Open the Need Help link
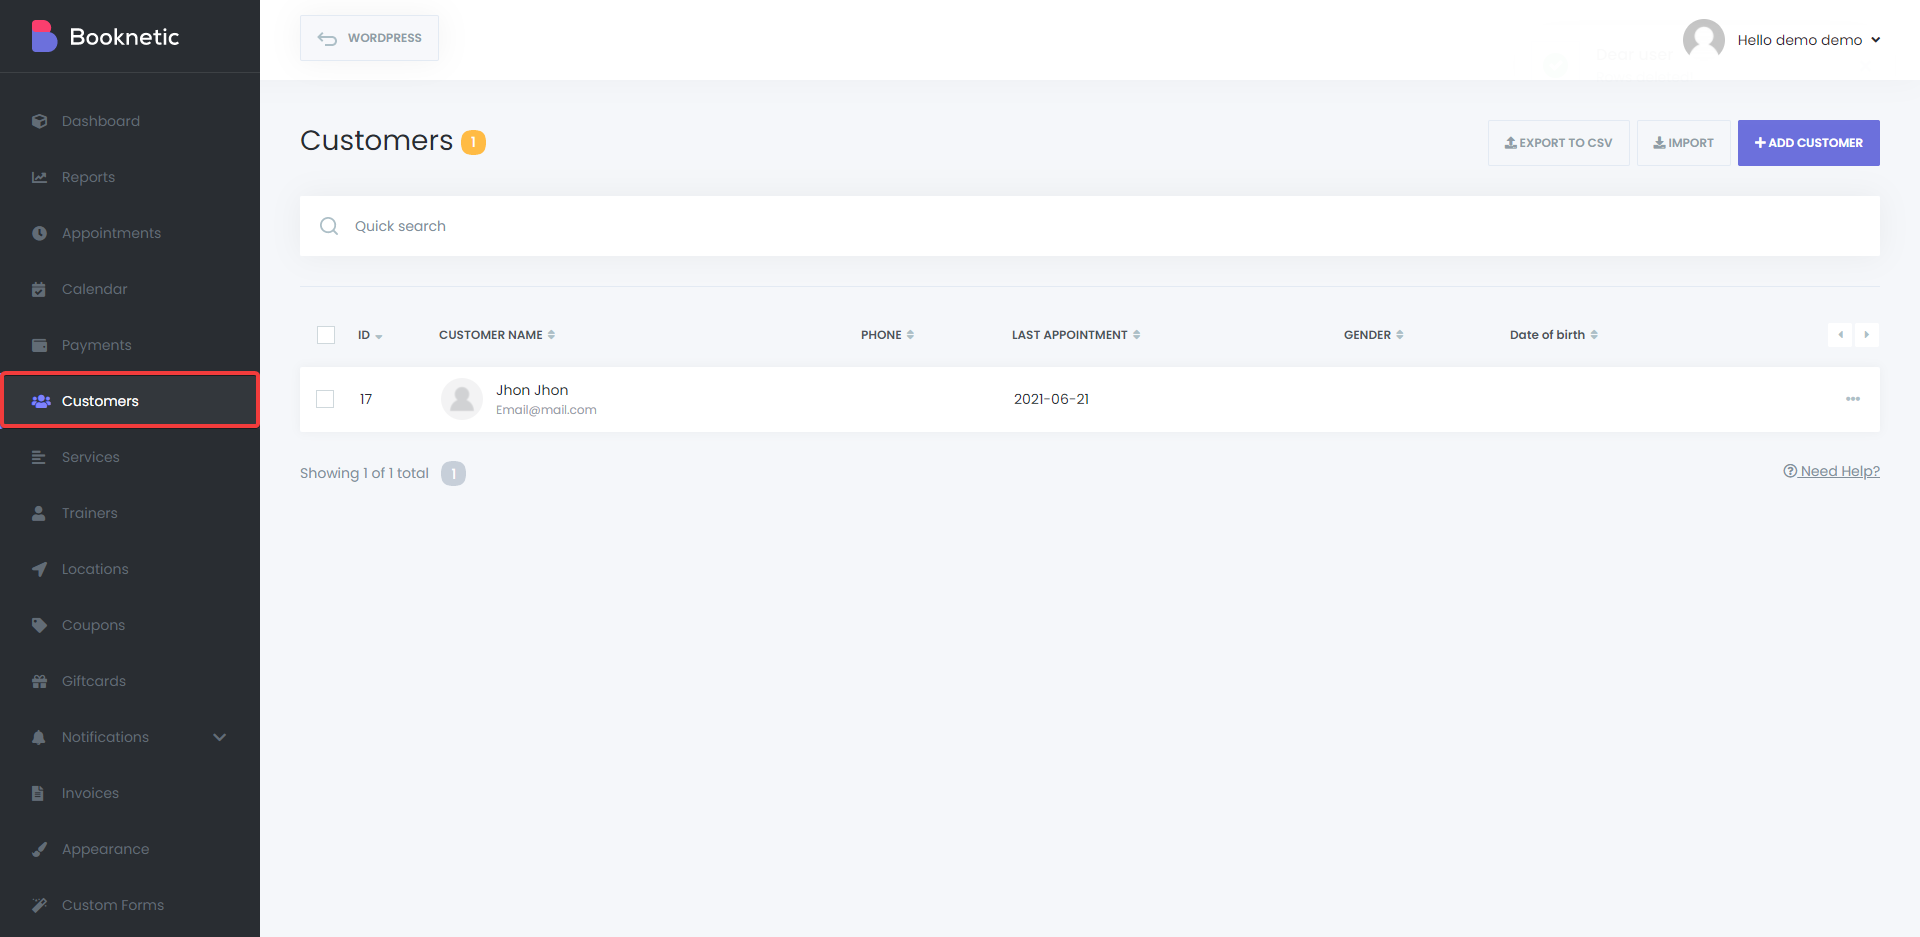Screen dimensions: 1920x937 click(1839, 470)
